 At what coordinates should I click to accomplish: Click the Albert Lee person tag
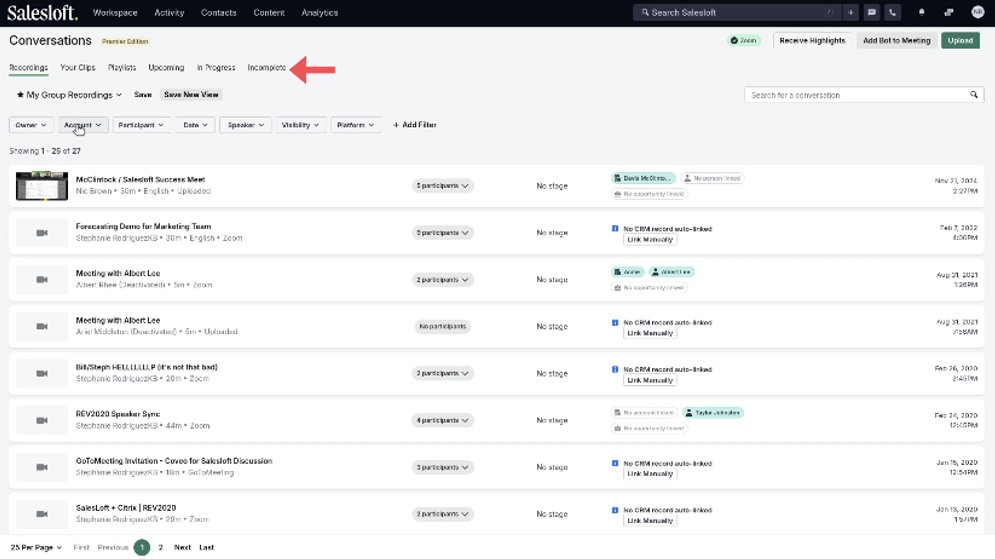click(x=671, y=272)
